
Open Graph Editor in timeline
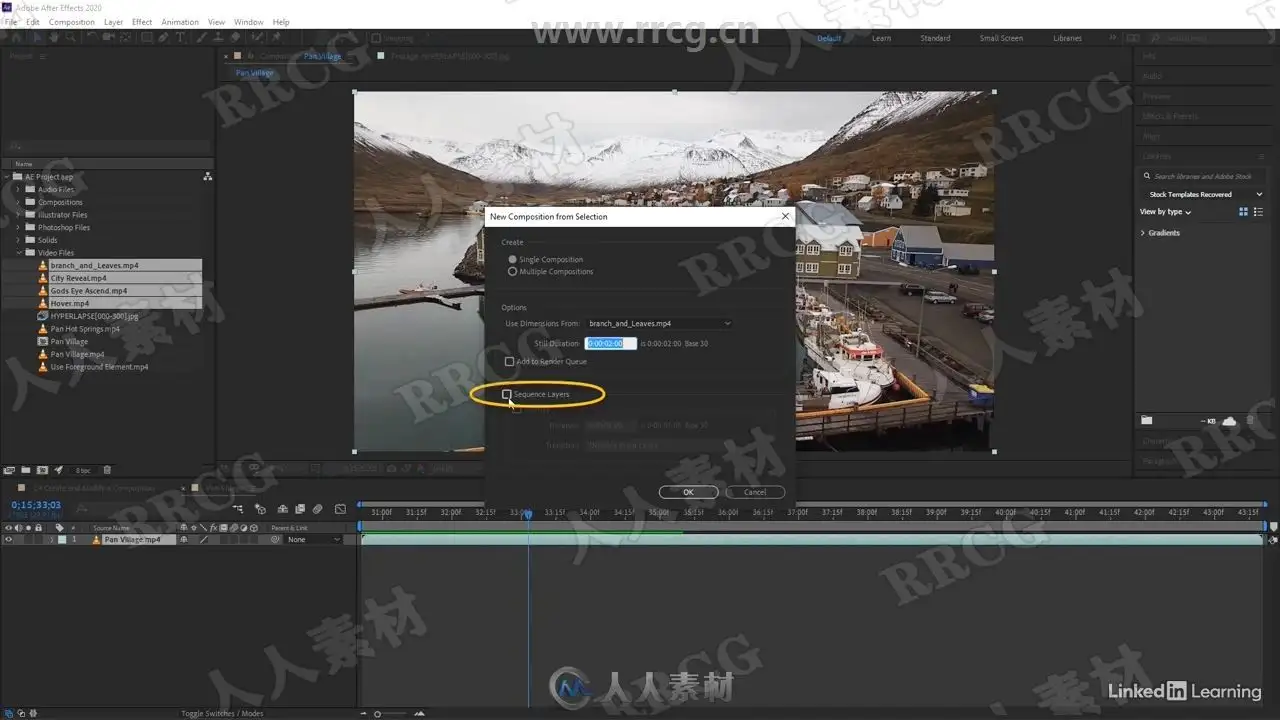(x=340, y=509)
